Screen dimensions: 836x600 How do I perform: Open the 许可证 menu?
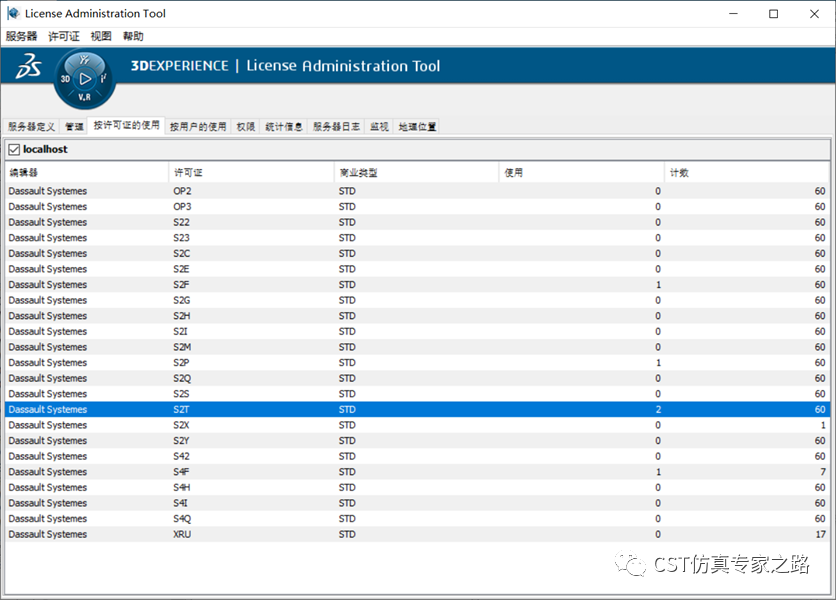click(64, 36)
